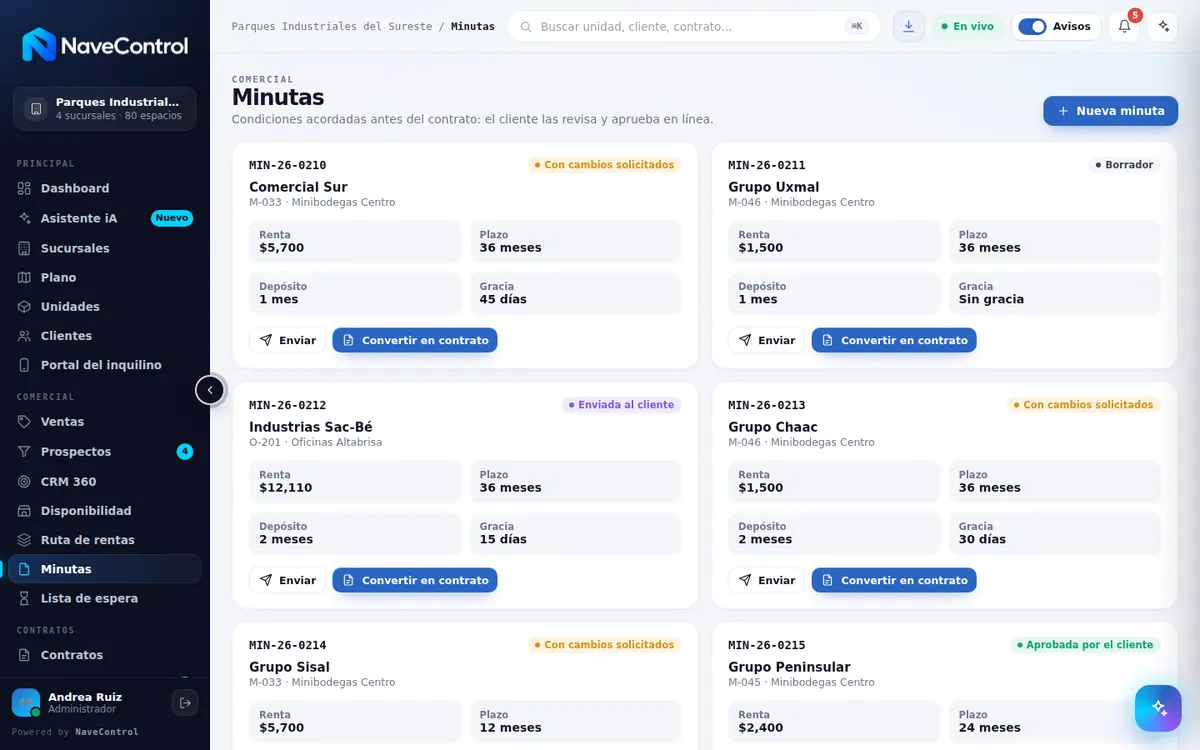Screen dimensions: 1200x750
Task: Click the Nueva minuta button
Action: (x=1111, y=111)
